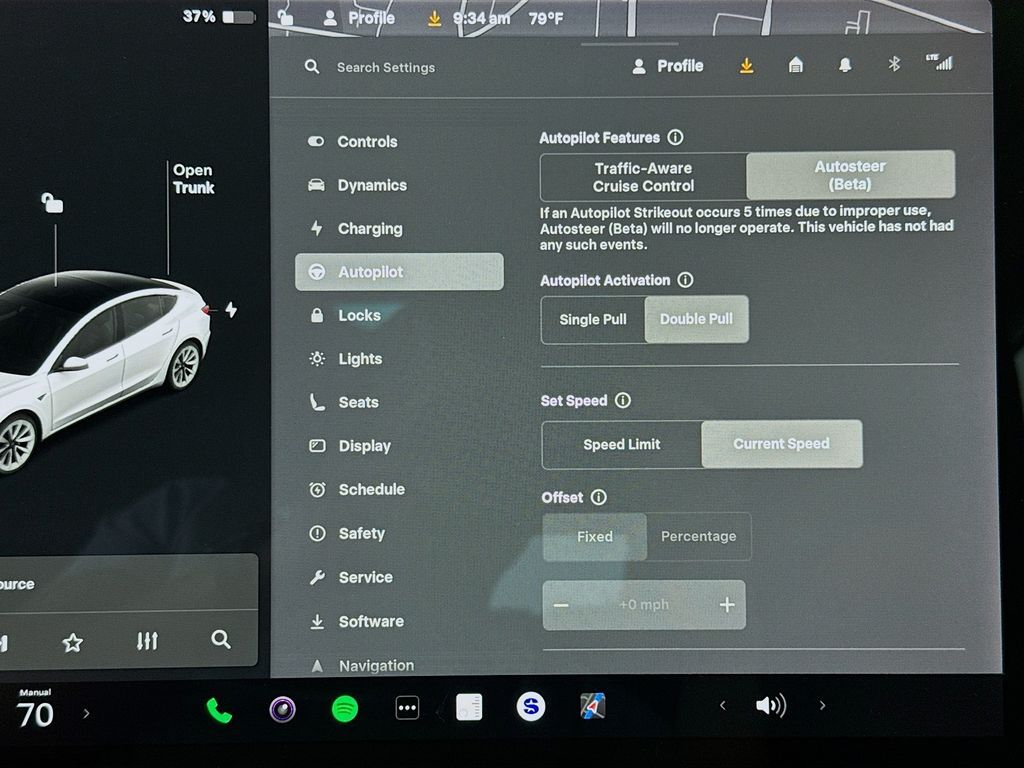The width and height of the screenshot is (1024, 768).
Task: Launch the camera app icon in the dock
Action: 283,709
